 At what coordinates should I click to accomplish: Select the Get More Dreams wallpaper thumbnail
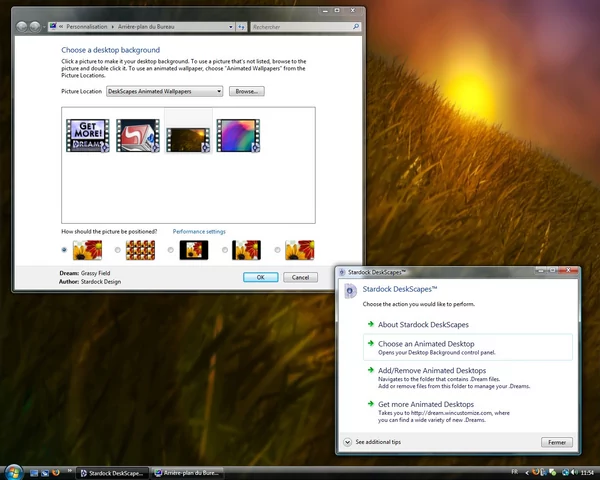[88, 136]
